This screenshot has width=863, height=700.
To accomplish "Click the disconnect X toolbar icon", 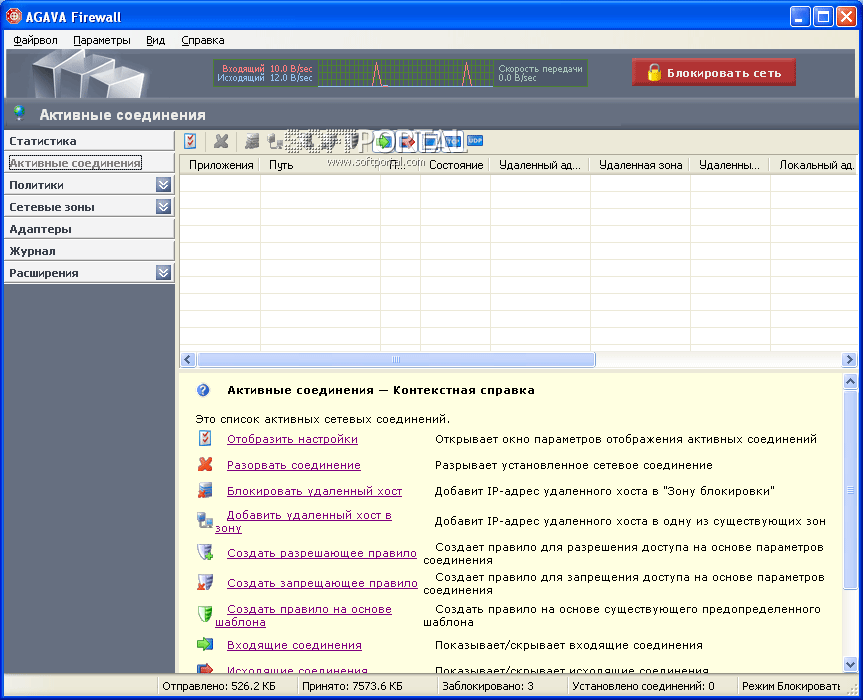I will point(221,141).
